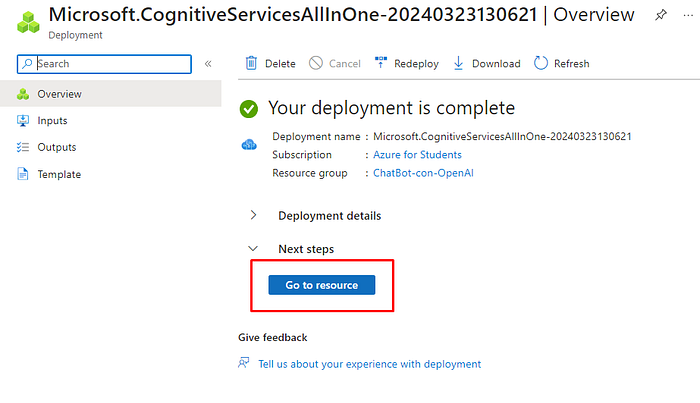Click the 'Subscription' field label
The image size is (700, 403).
(x=302, y=154)
